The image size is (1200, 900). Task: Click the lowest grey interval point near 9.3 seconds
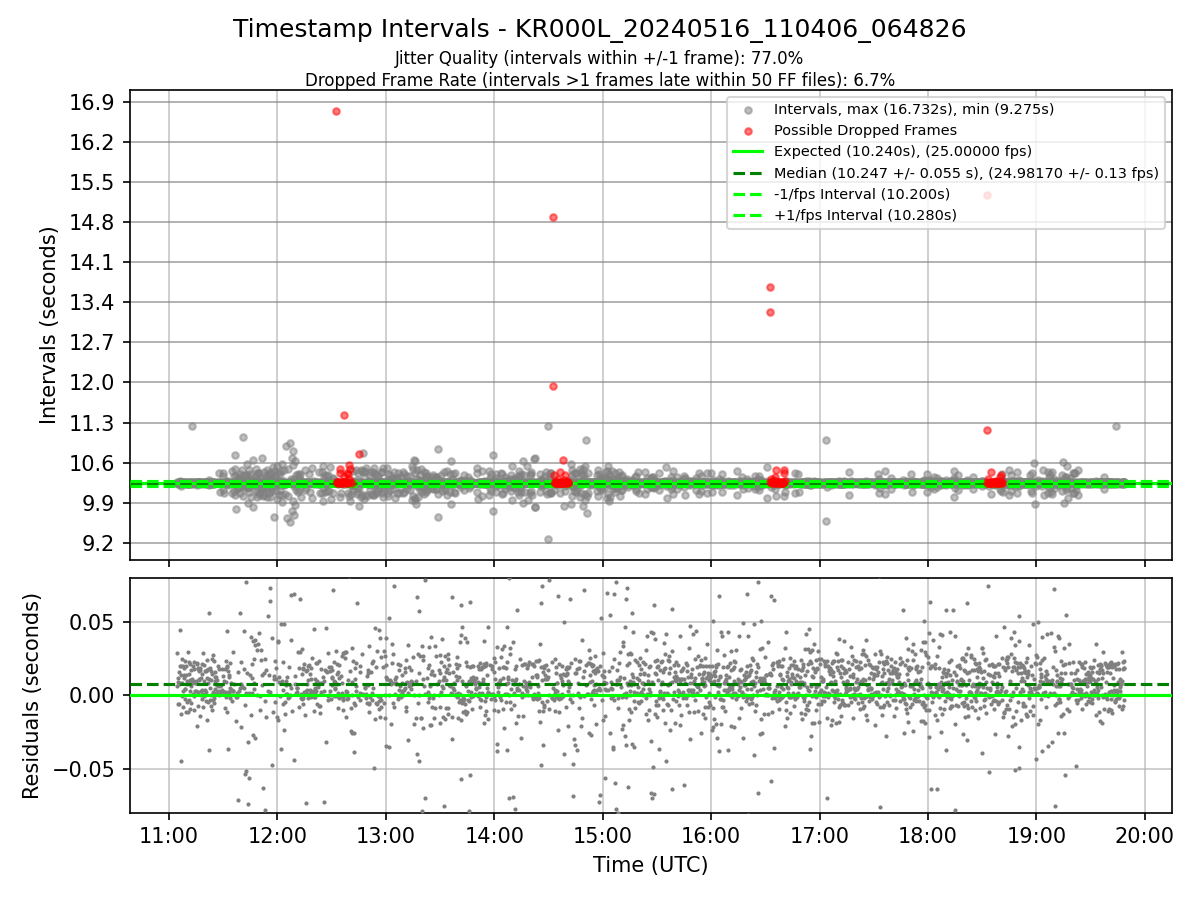[x=548, y=539]
